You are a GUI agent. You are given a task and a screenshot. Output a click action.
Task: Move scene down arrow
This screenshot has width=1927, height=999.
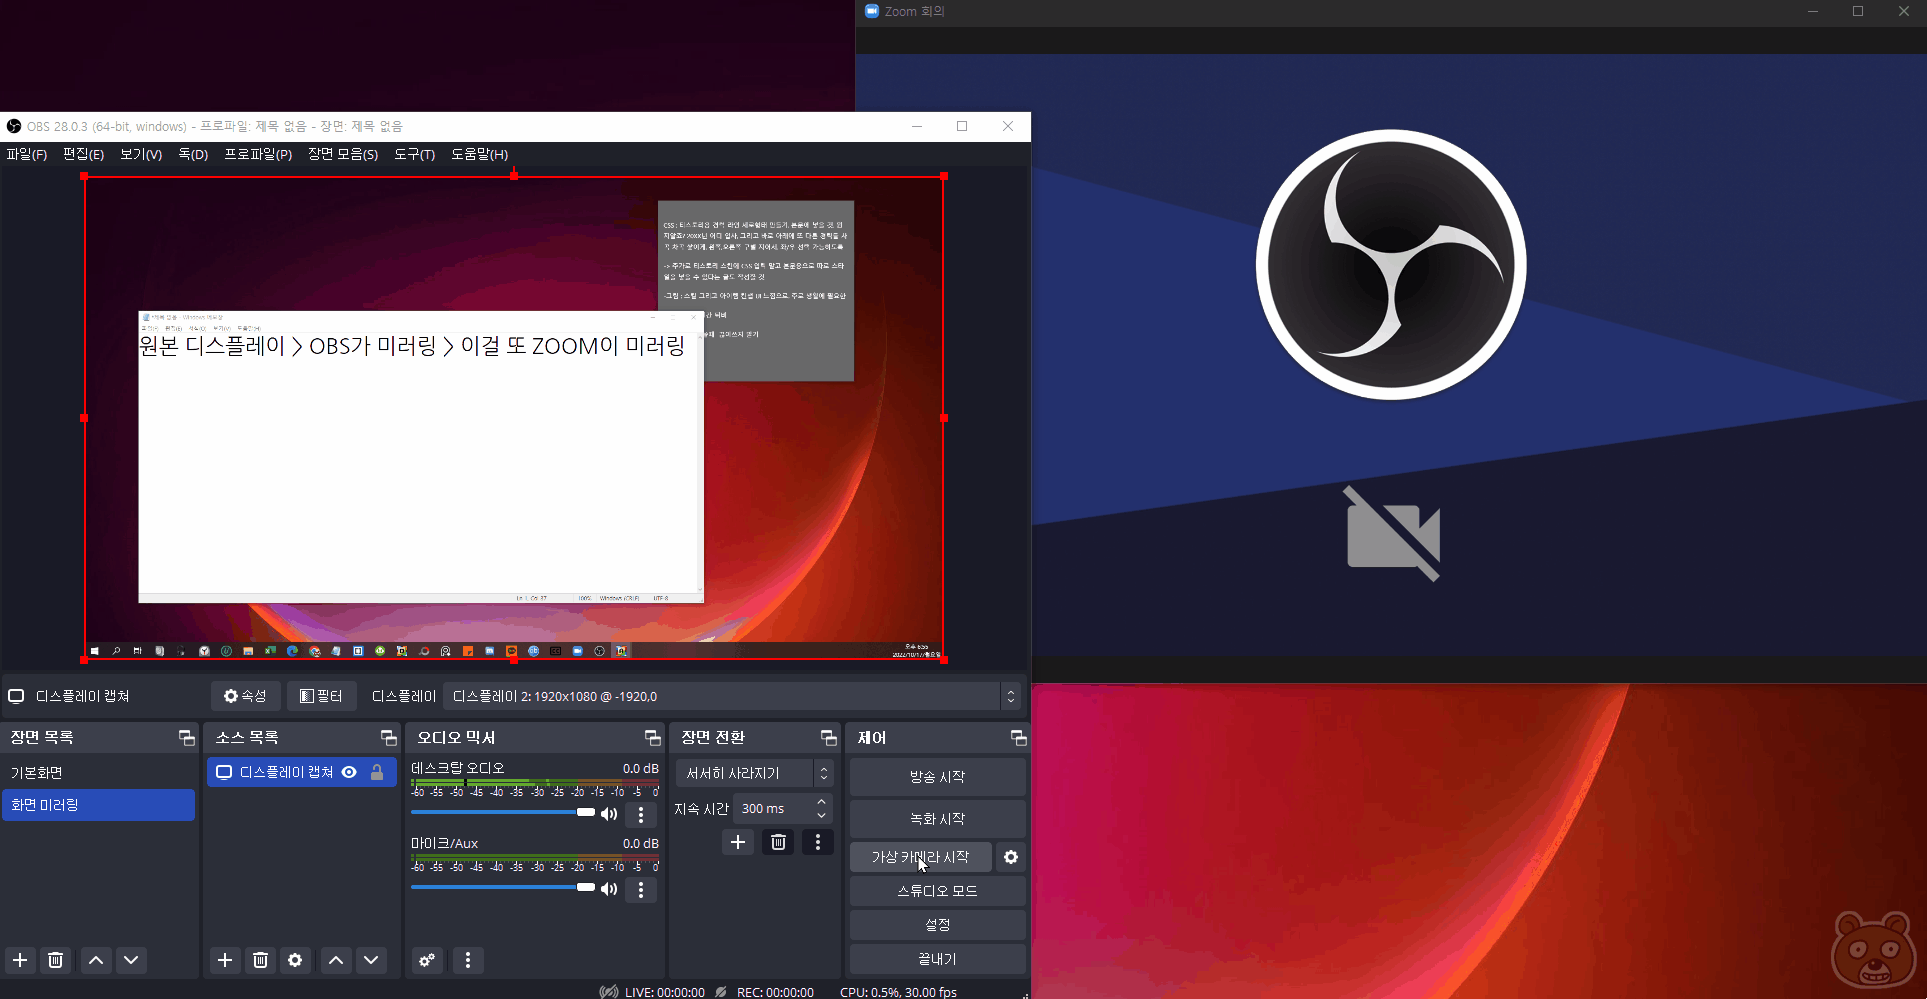131,960
